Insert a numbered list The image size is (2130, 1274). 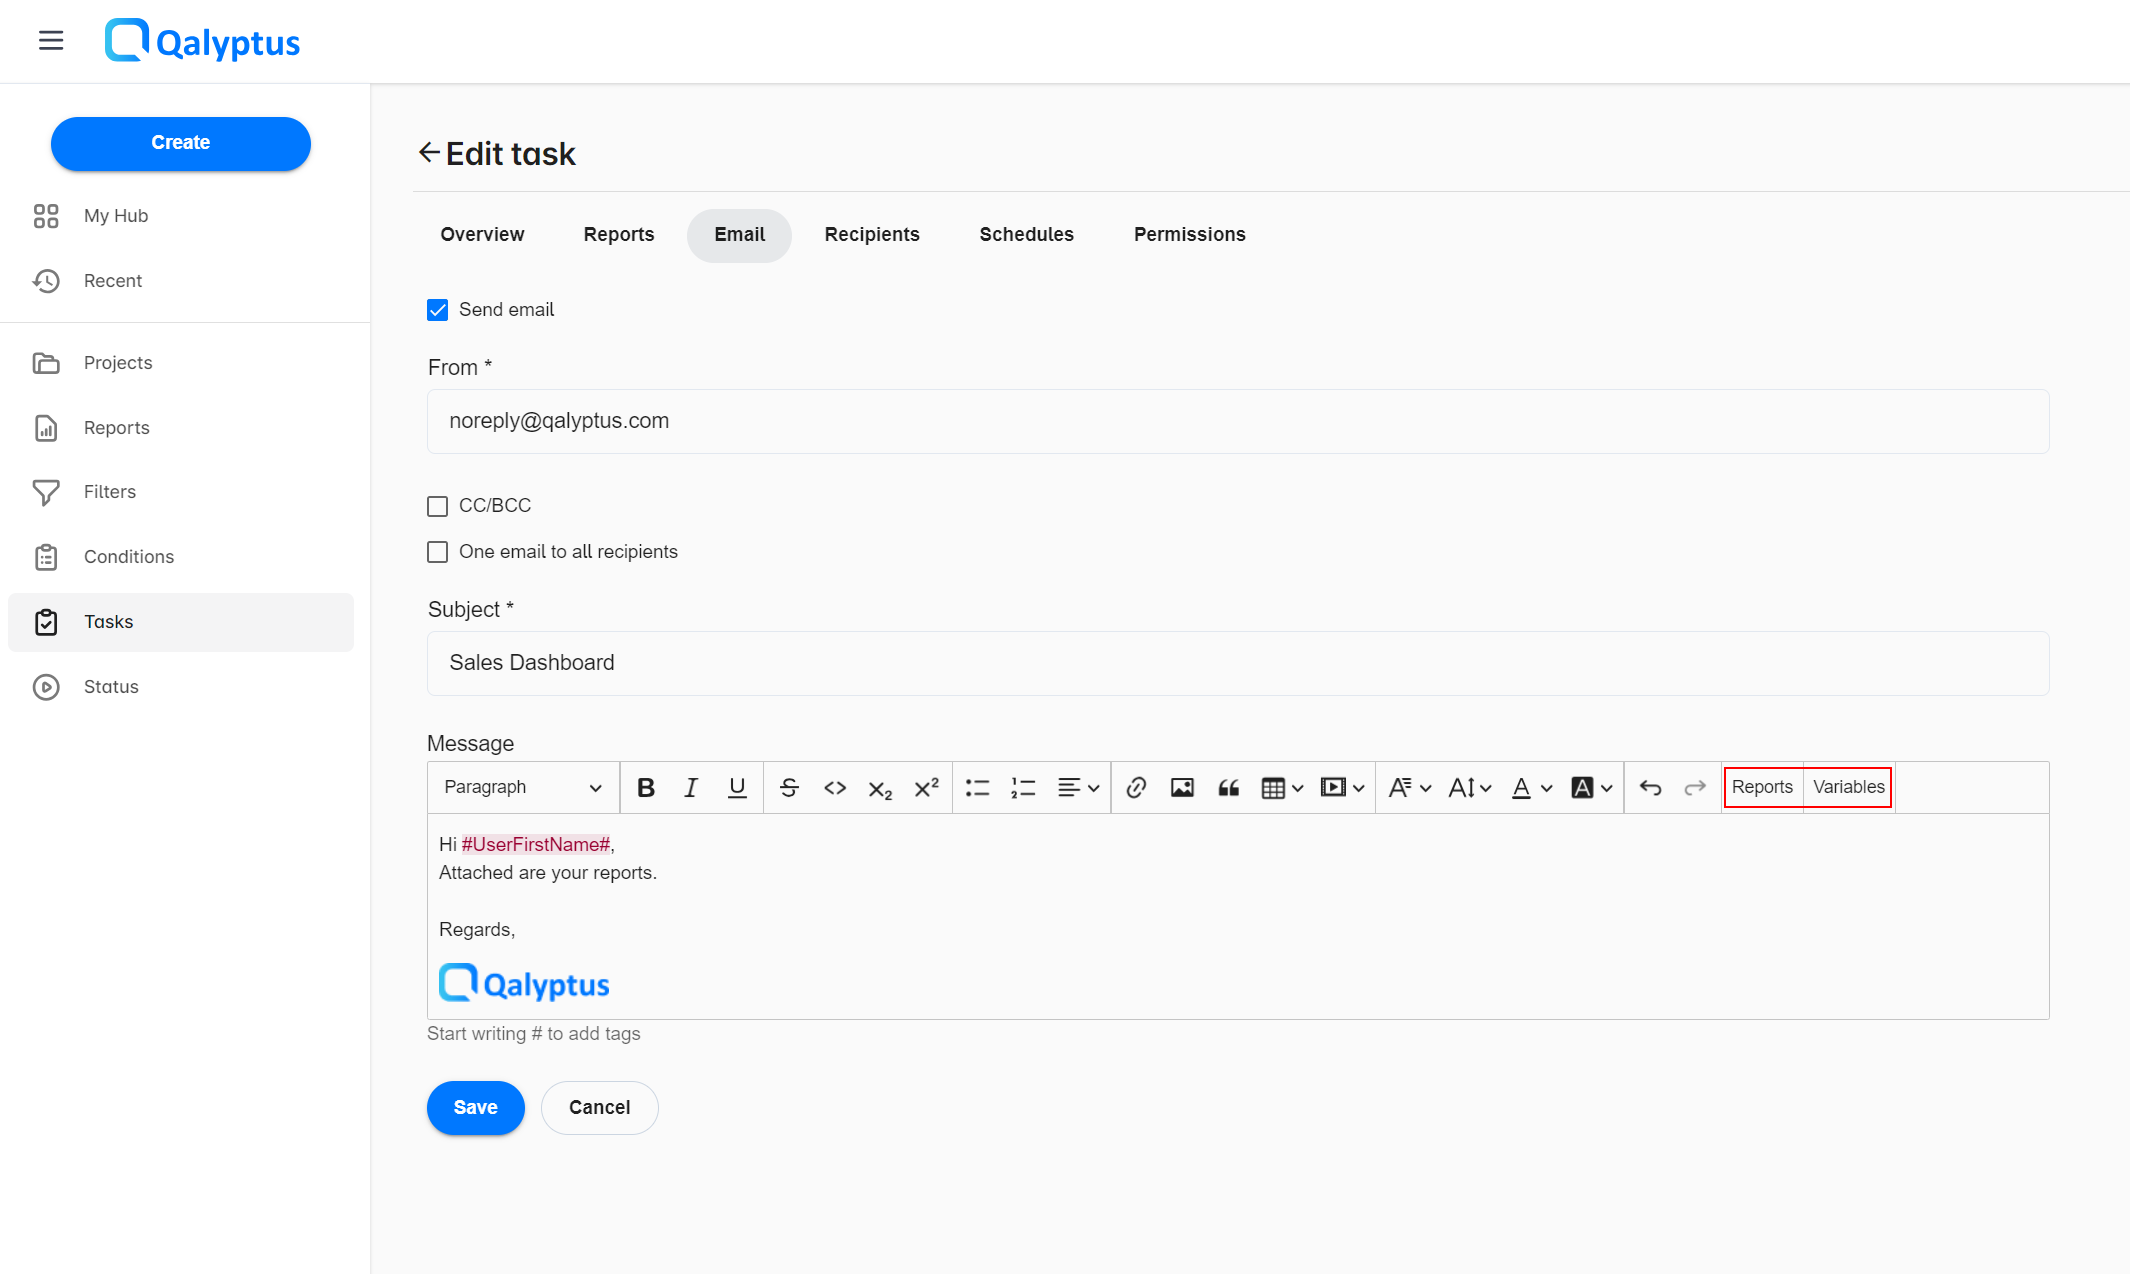click(x=1023, y=788)
